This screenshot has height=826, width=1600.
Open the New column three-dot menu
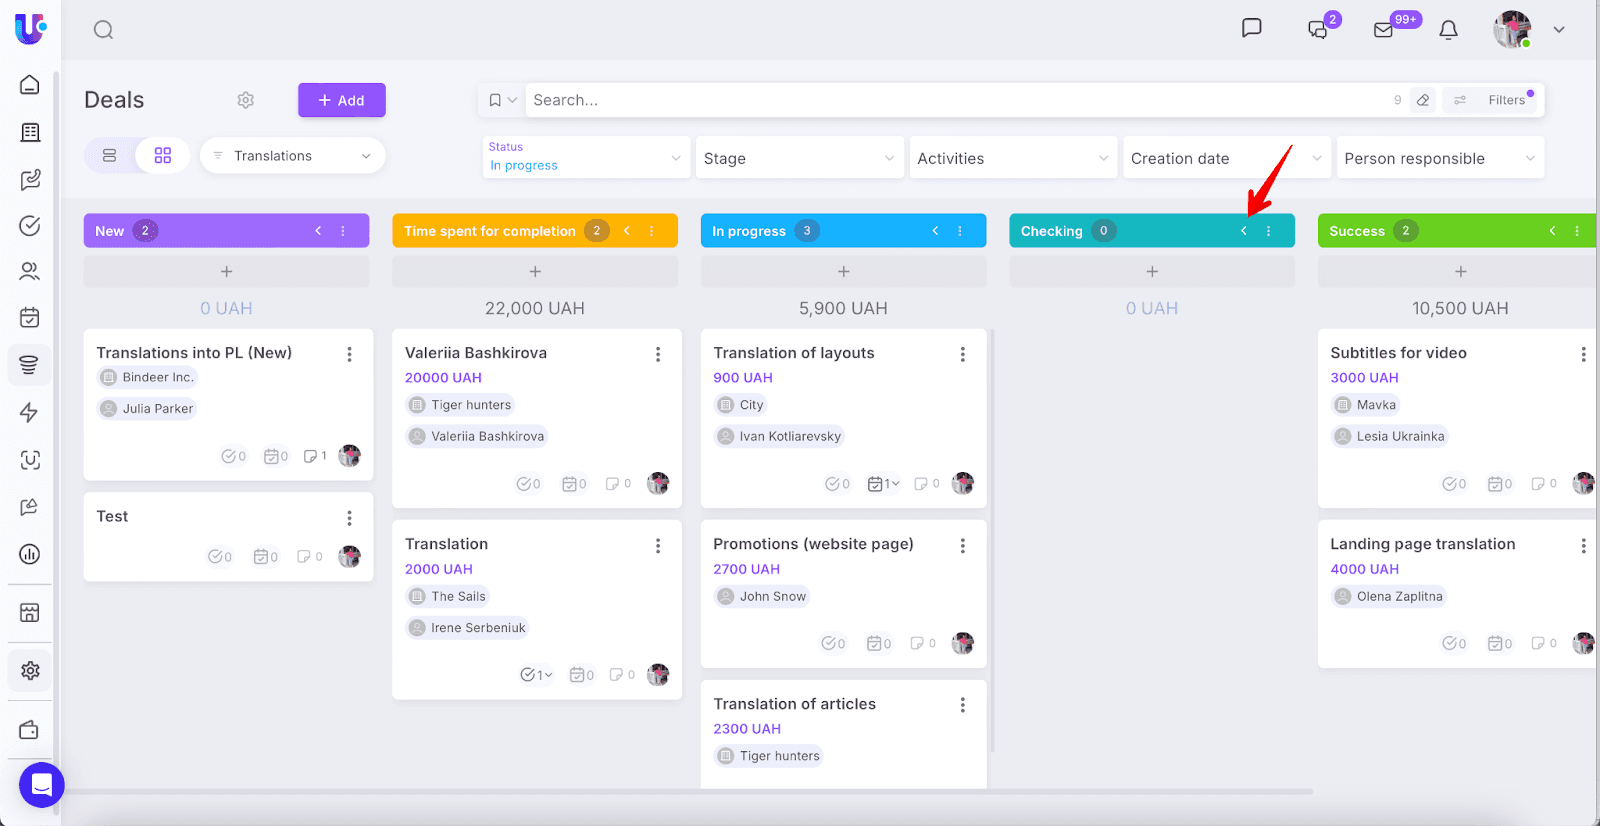coord(343,231)
